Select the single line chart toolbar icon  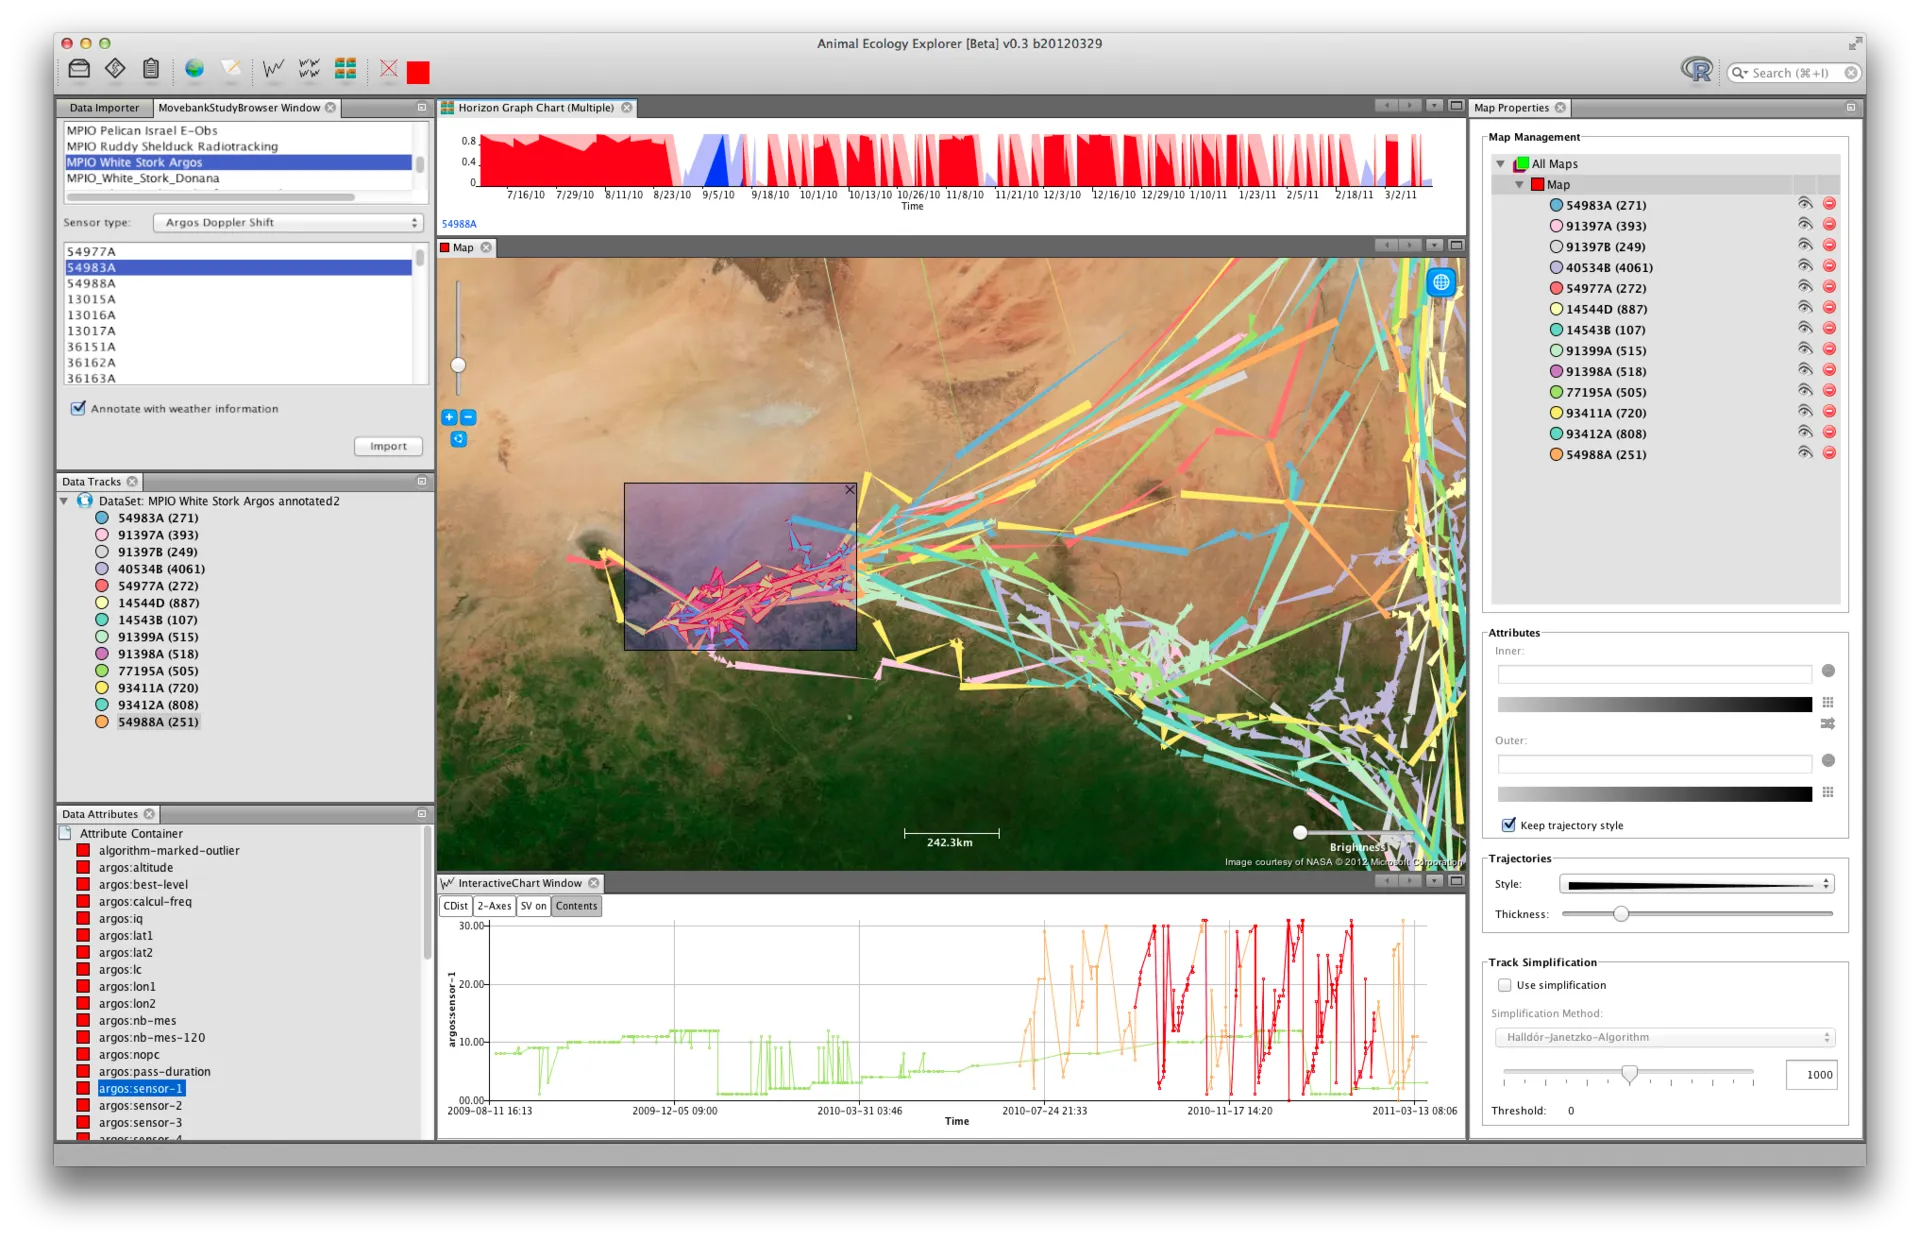[x=273, y=70]
